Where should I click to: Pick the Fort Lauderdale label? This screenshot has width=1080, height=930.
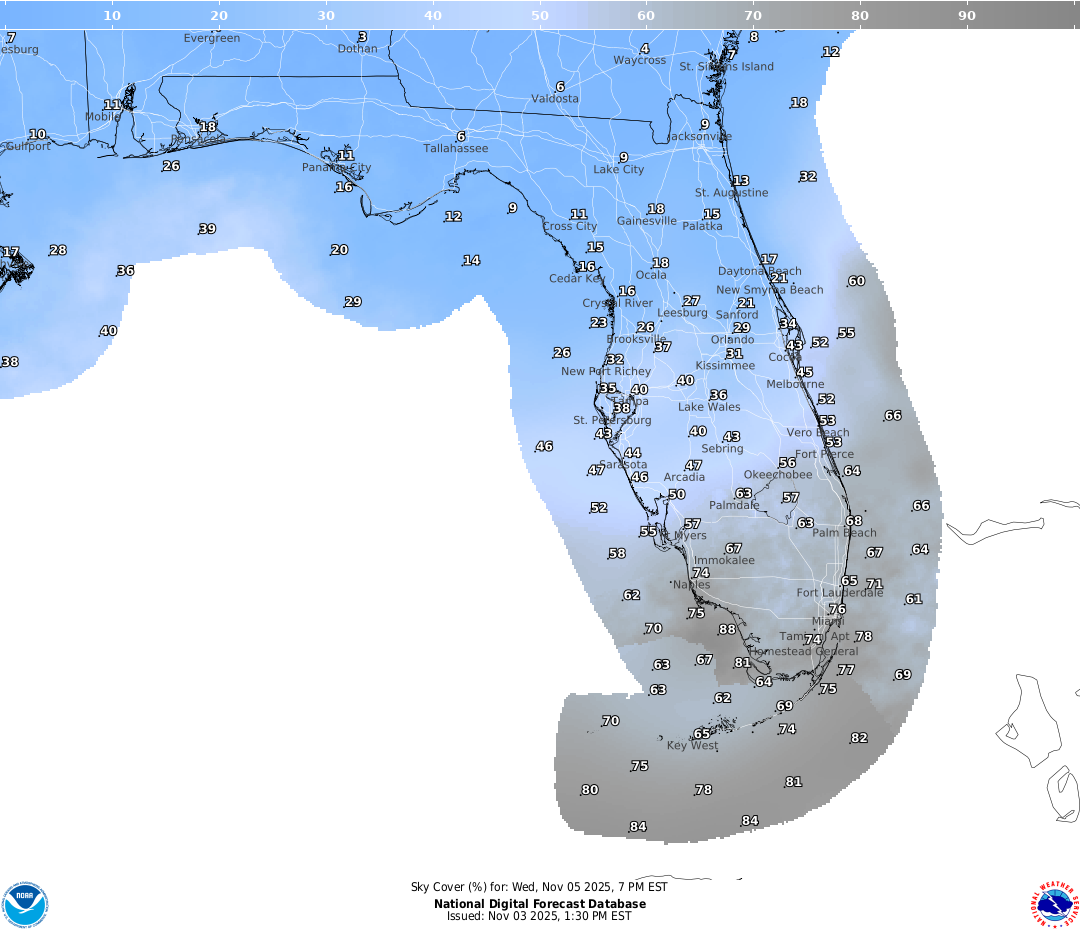840,592
